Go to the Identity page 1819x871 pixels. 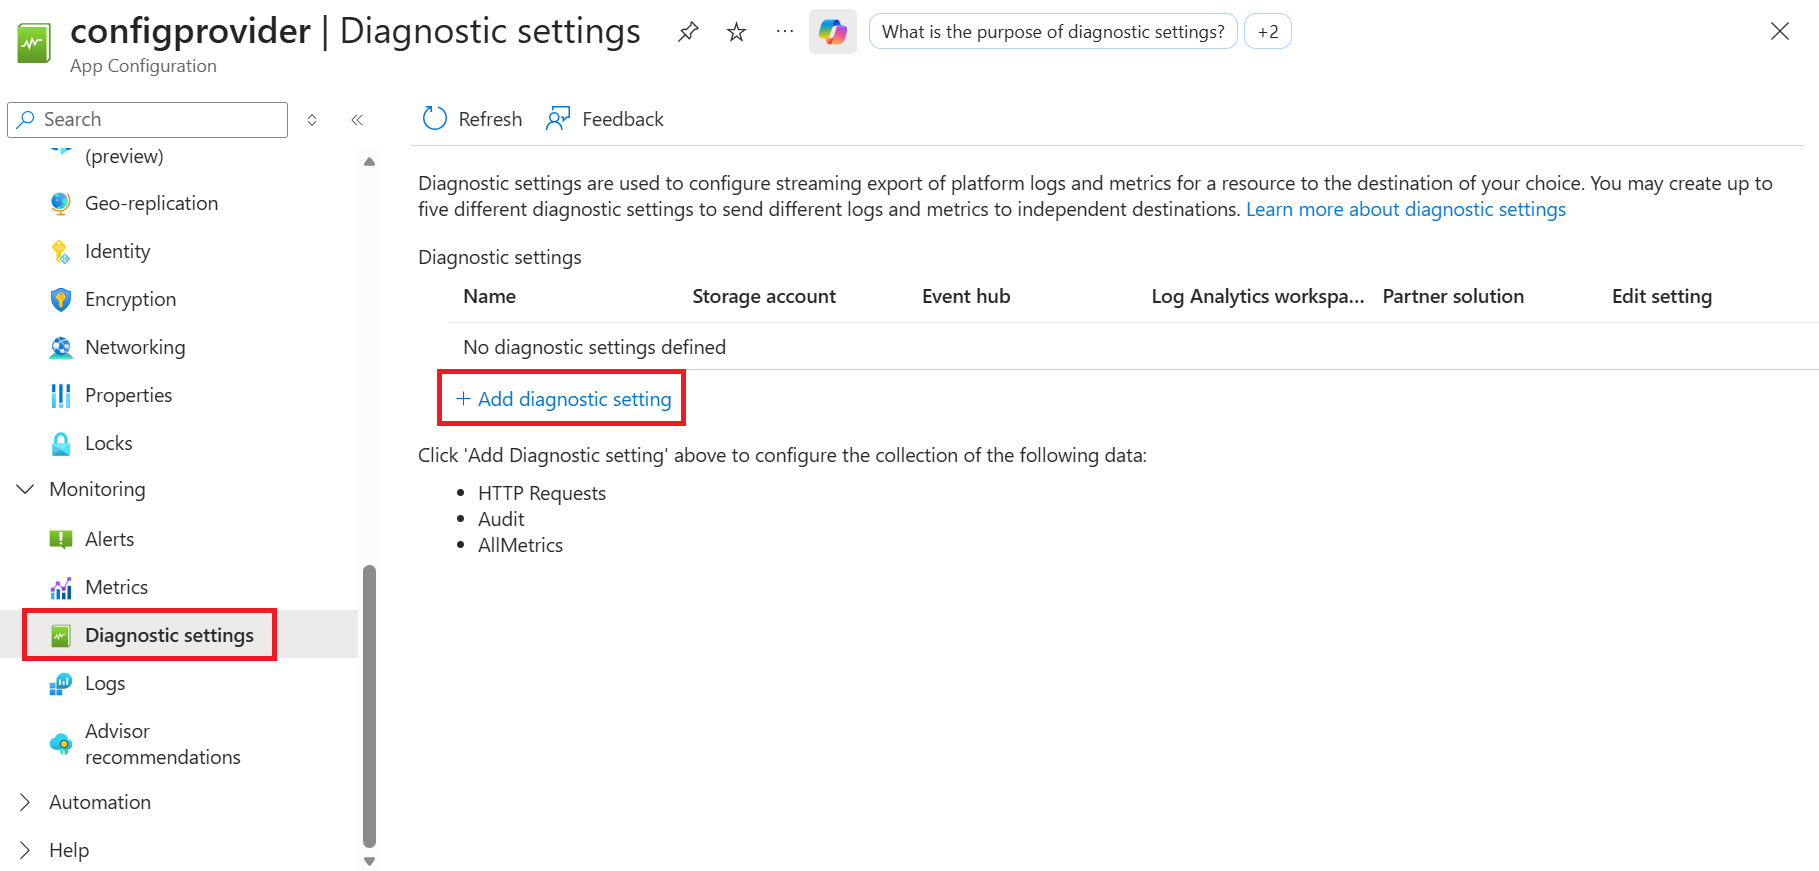[118, 251]
